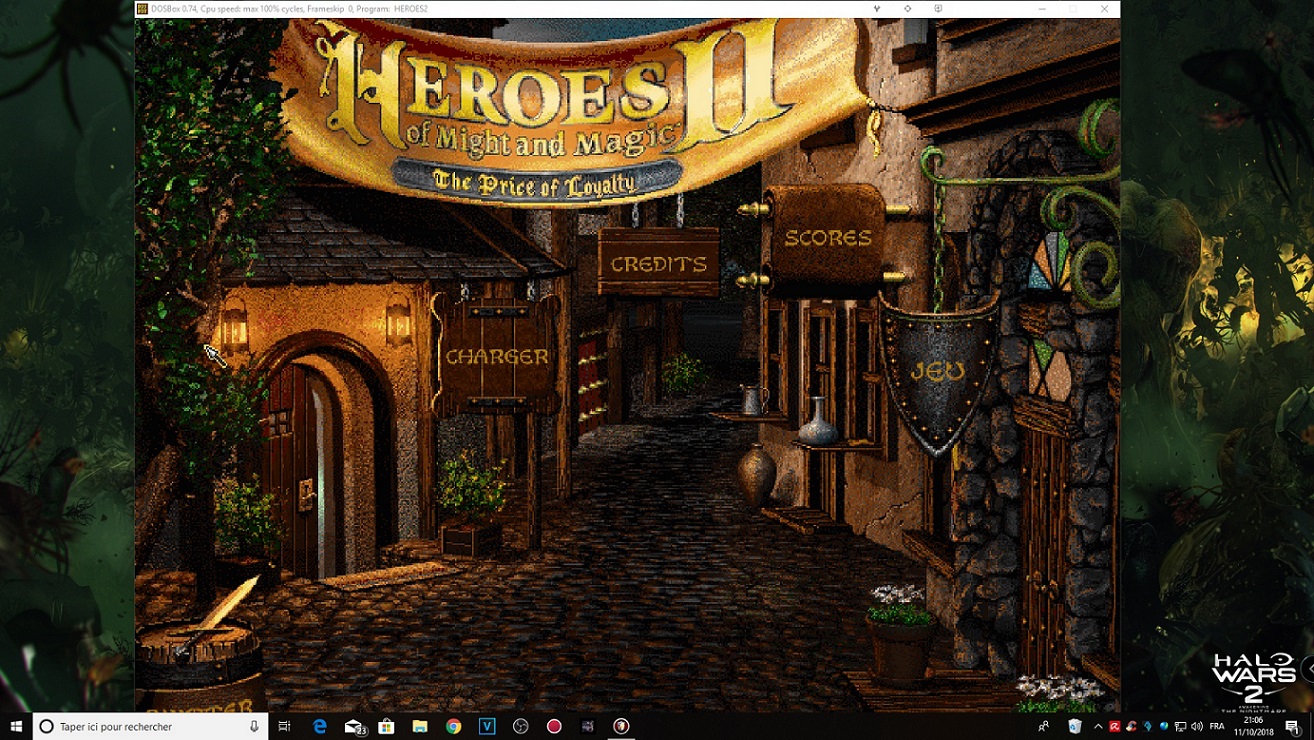Open Task View from the taskbar
Screen dimensions: 1314x740
[285, 726]
